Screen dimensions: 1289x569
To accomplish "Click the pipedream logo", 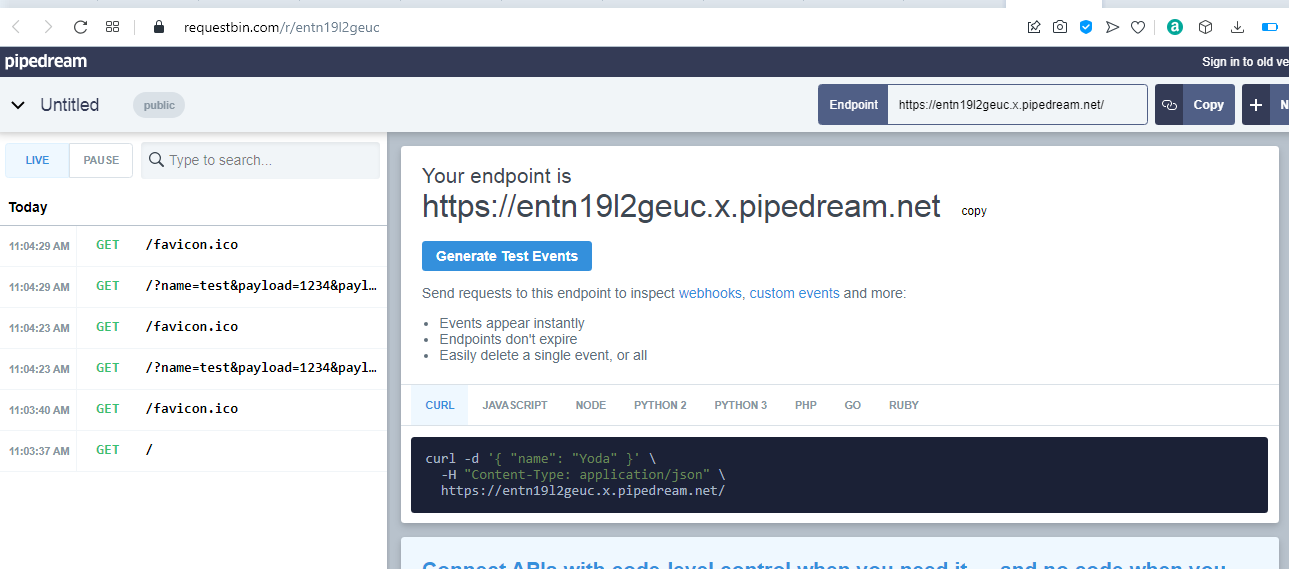I will point(46,61).
